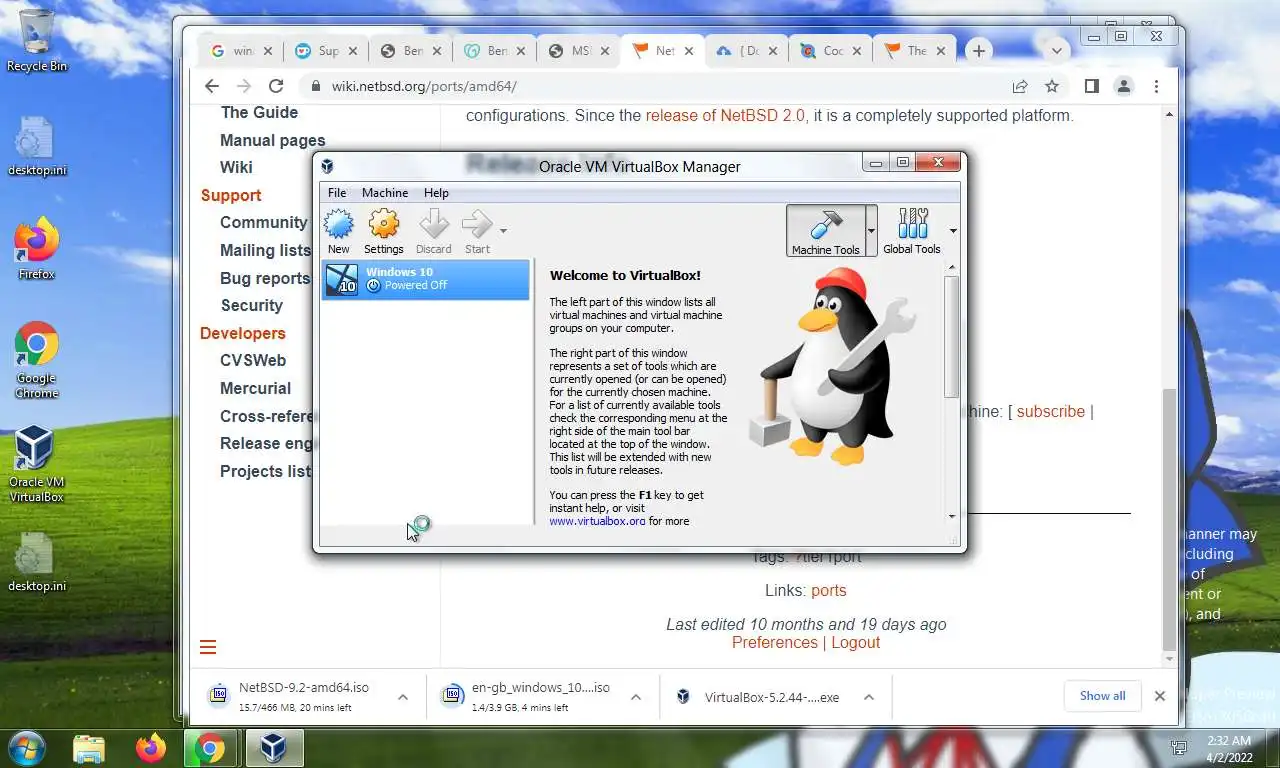
Task: Bookmark this page with star icon
Action: pos(1052,86)
